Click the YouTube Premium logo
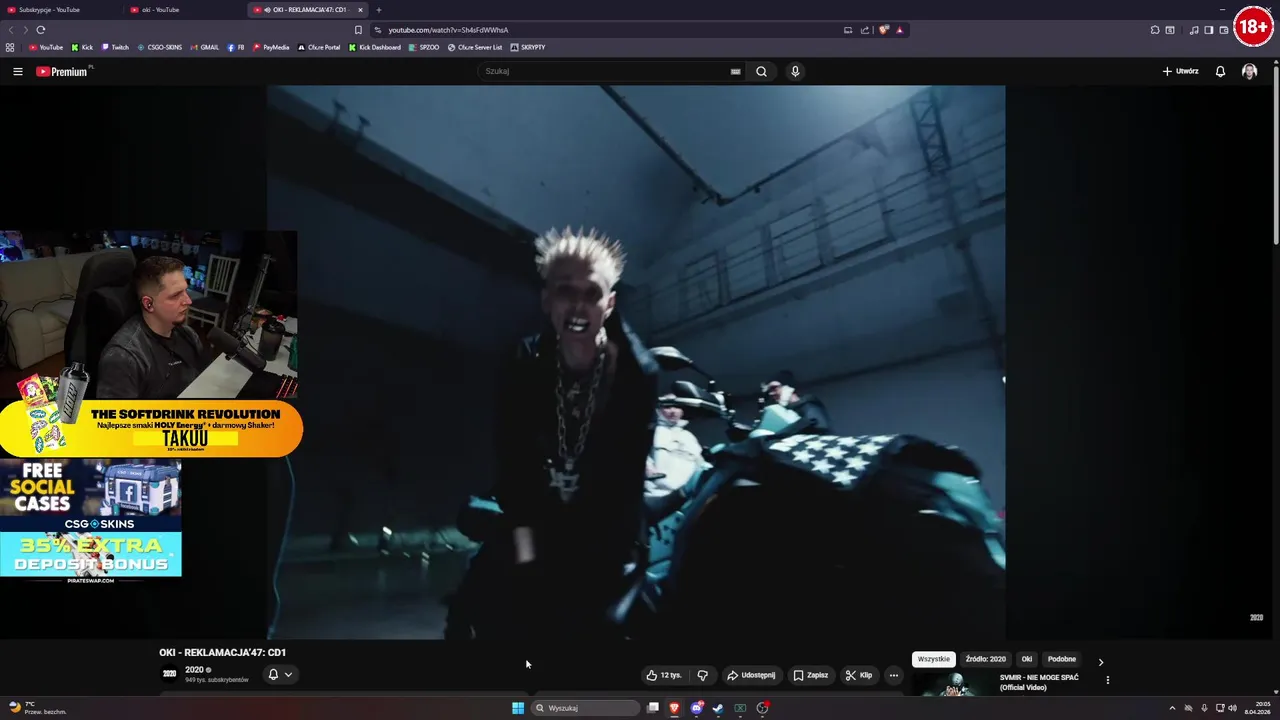Image resolution: width=1280 pixels, height=720 pixels. [62, 71]
